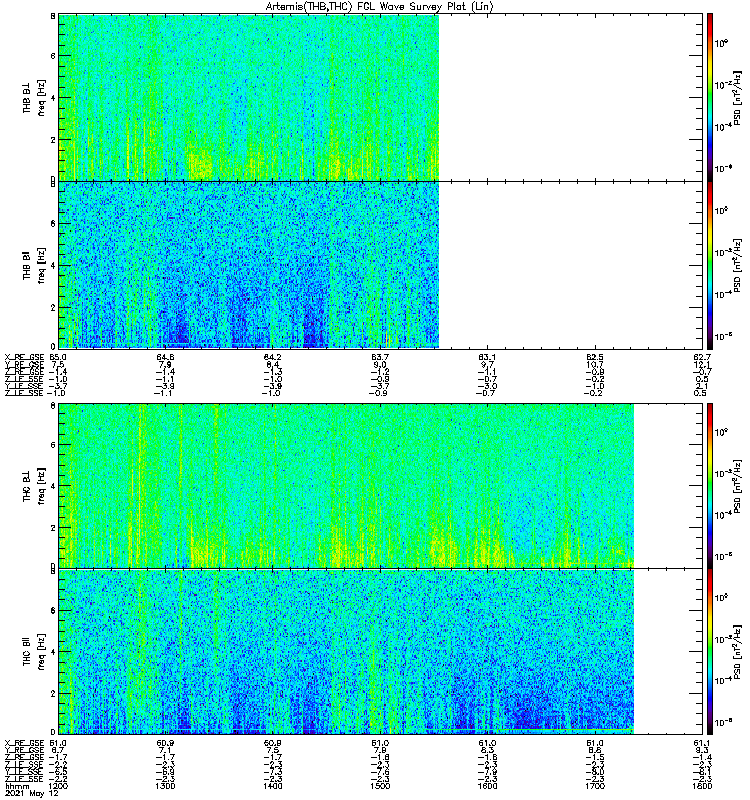Click the "1600" time label on the bottom axis

(x=487, y=786)
